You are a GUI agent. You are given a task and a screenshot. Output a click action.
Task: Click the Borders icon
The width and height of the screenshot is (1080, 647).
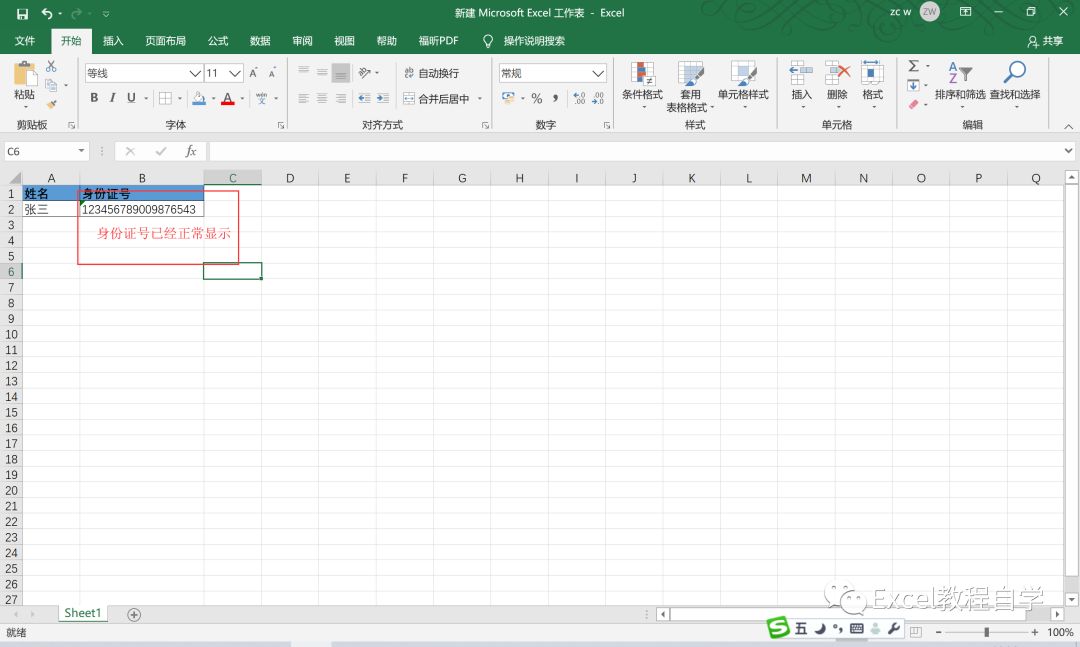(x=165, y=99)
